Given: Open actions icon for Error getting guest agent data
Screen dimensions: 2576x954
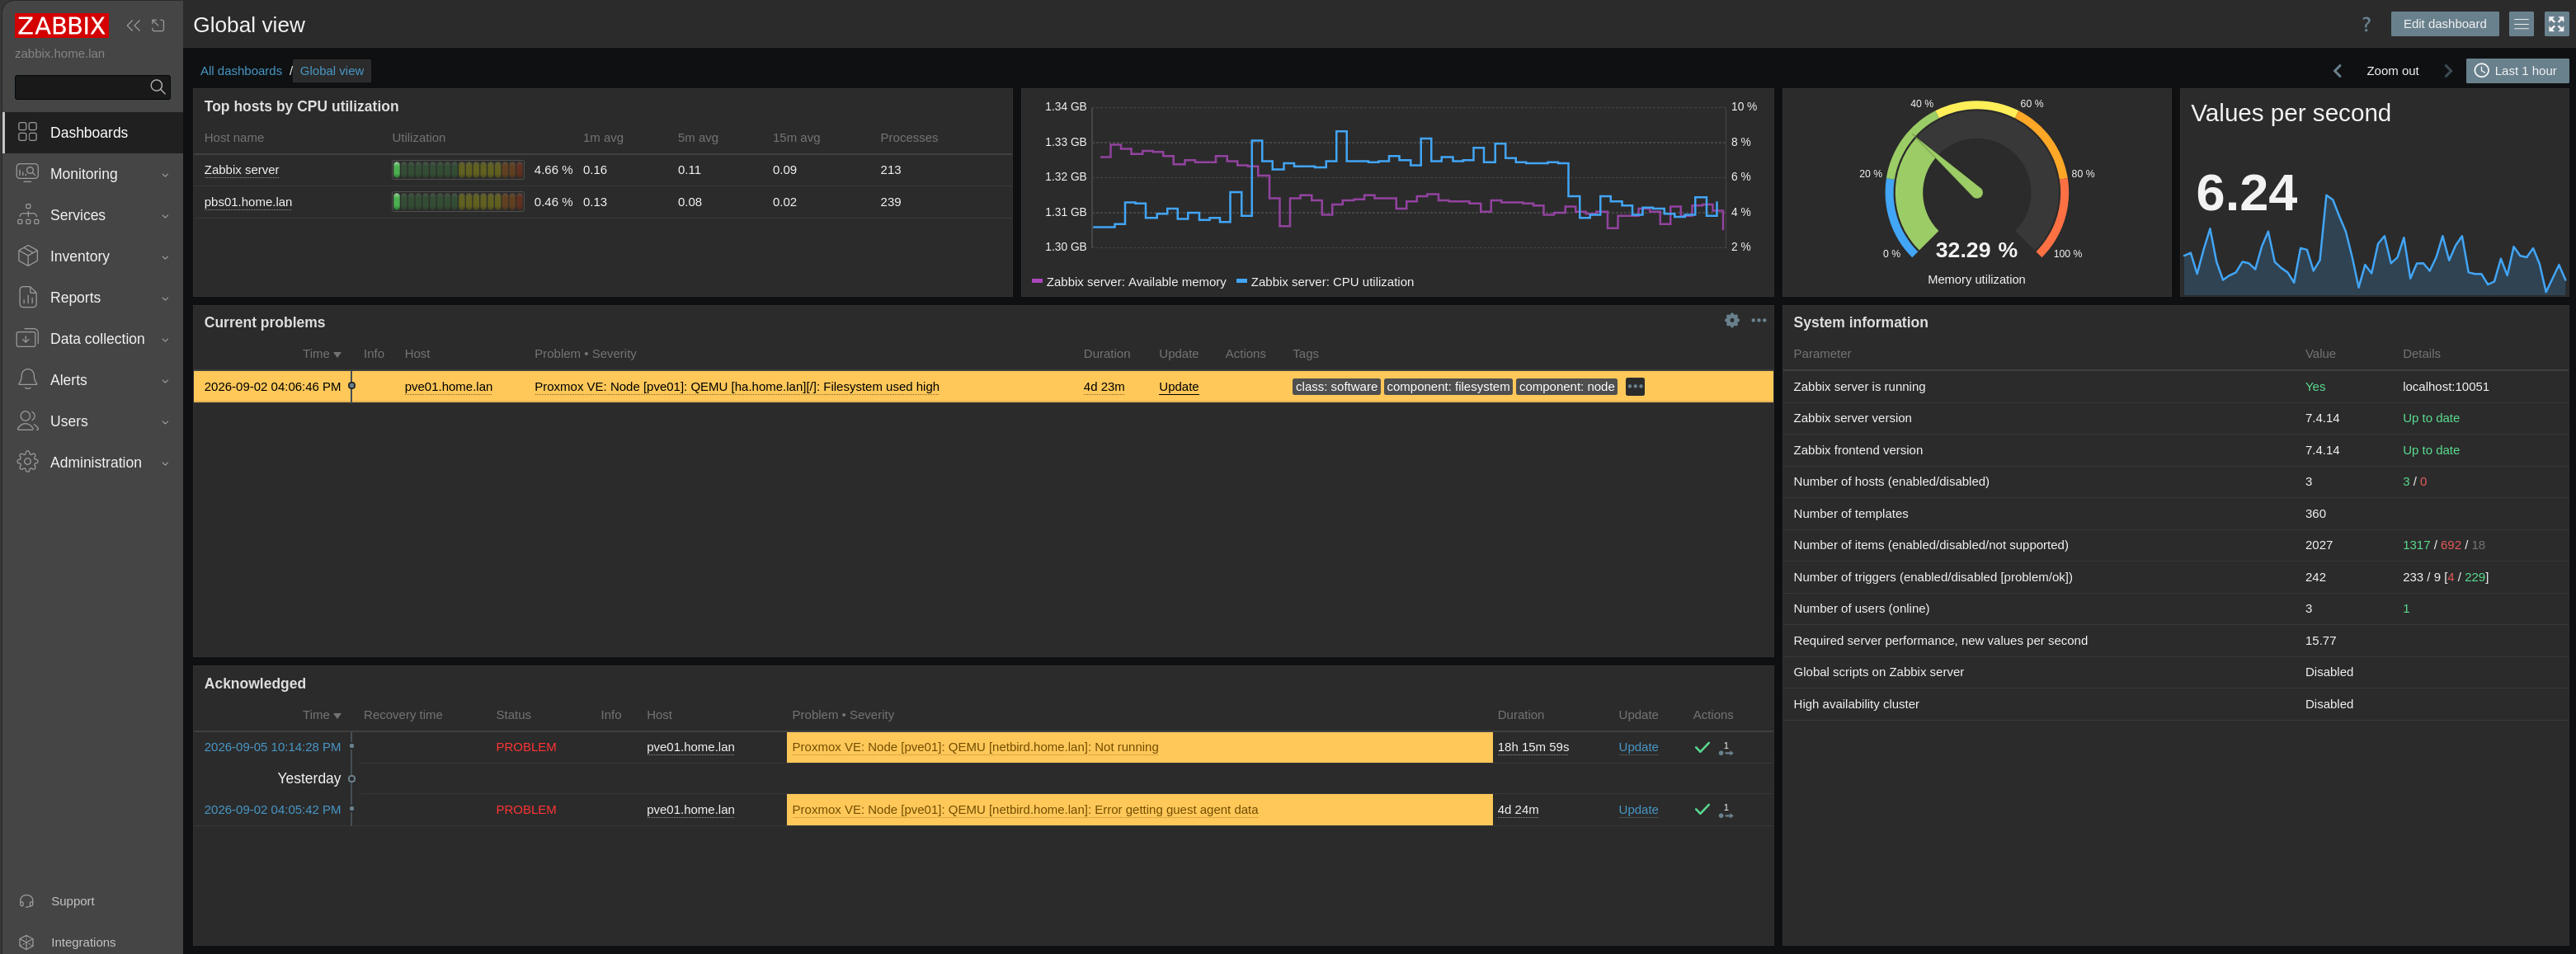Looking at the screenshot, I should 1726,810.
